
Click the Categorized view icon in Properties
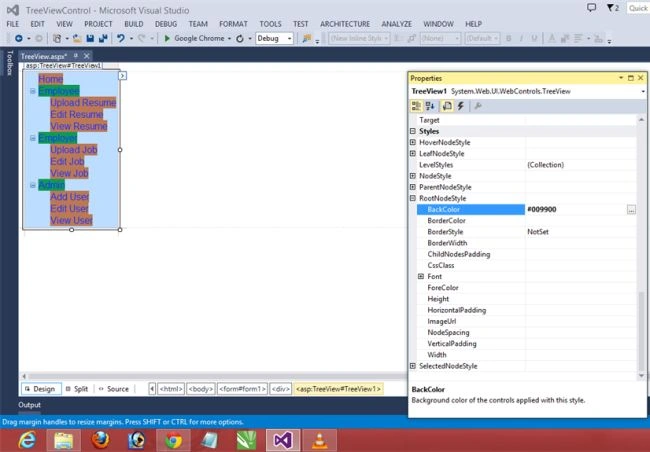click(416, 106)
